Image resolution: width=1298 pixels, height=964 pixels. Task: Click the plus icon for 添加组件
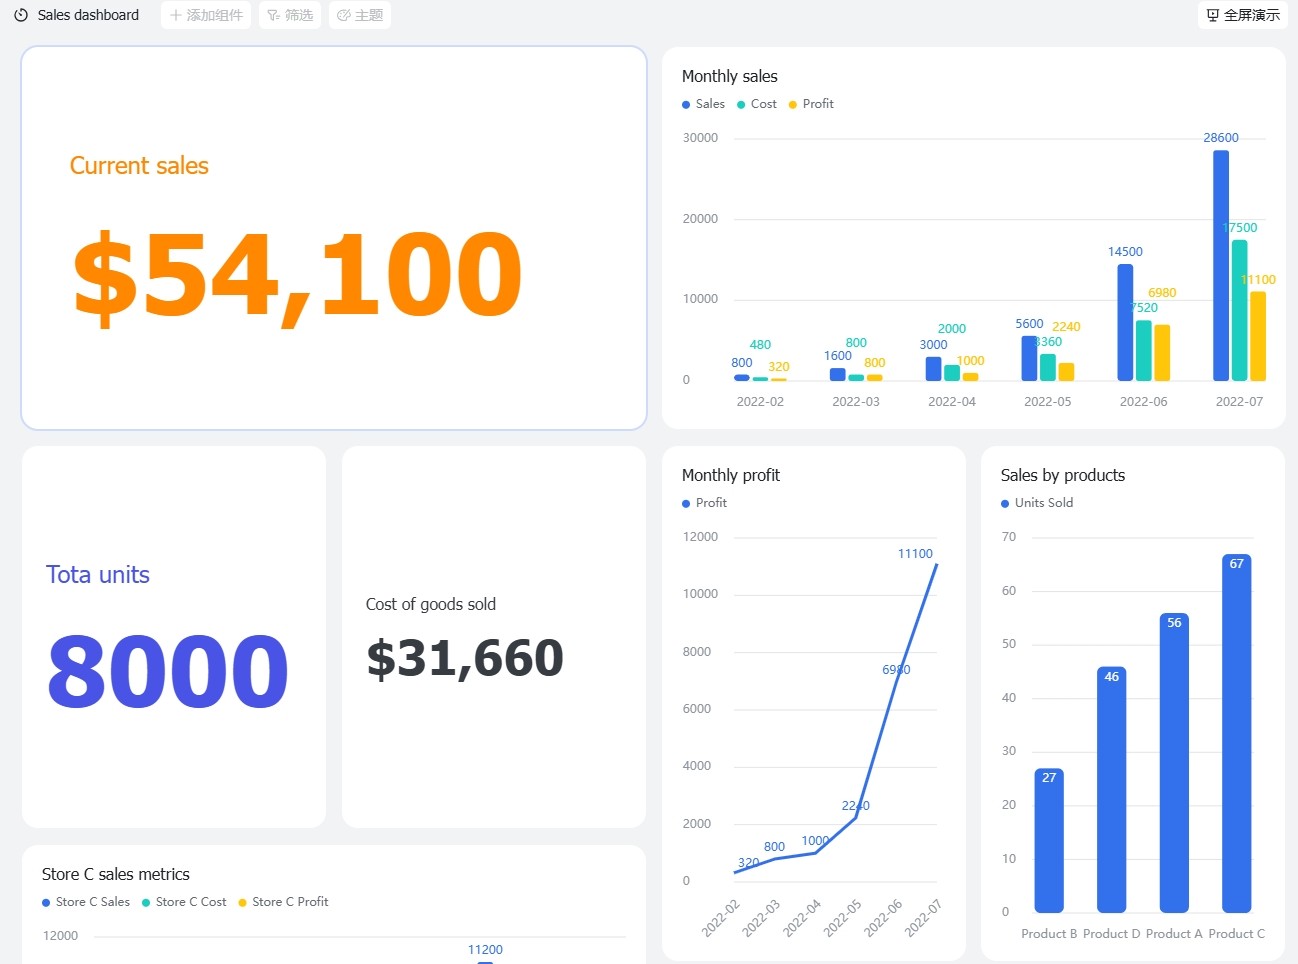[176, 15]
